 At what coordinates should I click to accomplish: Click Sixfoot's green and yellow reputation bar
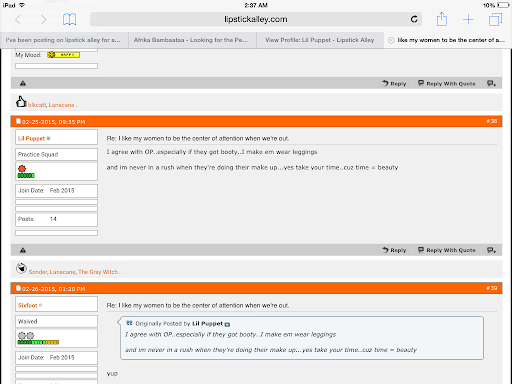click(x=38, y=342)
